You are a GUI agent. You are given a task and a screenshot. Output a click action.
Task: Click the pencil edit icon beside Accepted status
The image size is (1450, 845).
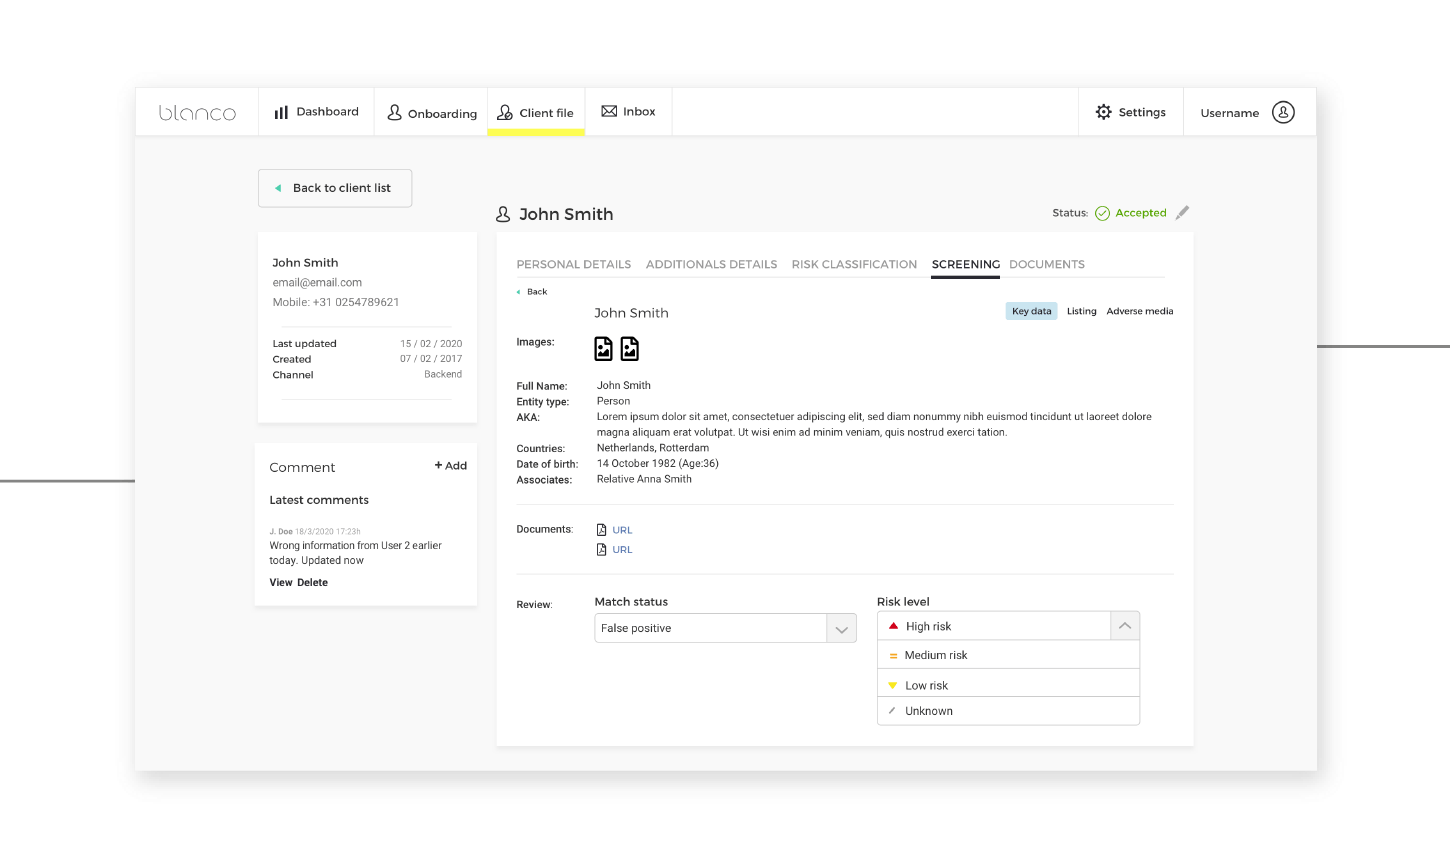click(1182, 213)
